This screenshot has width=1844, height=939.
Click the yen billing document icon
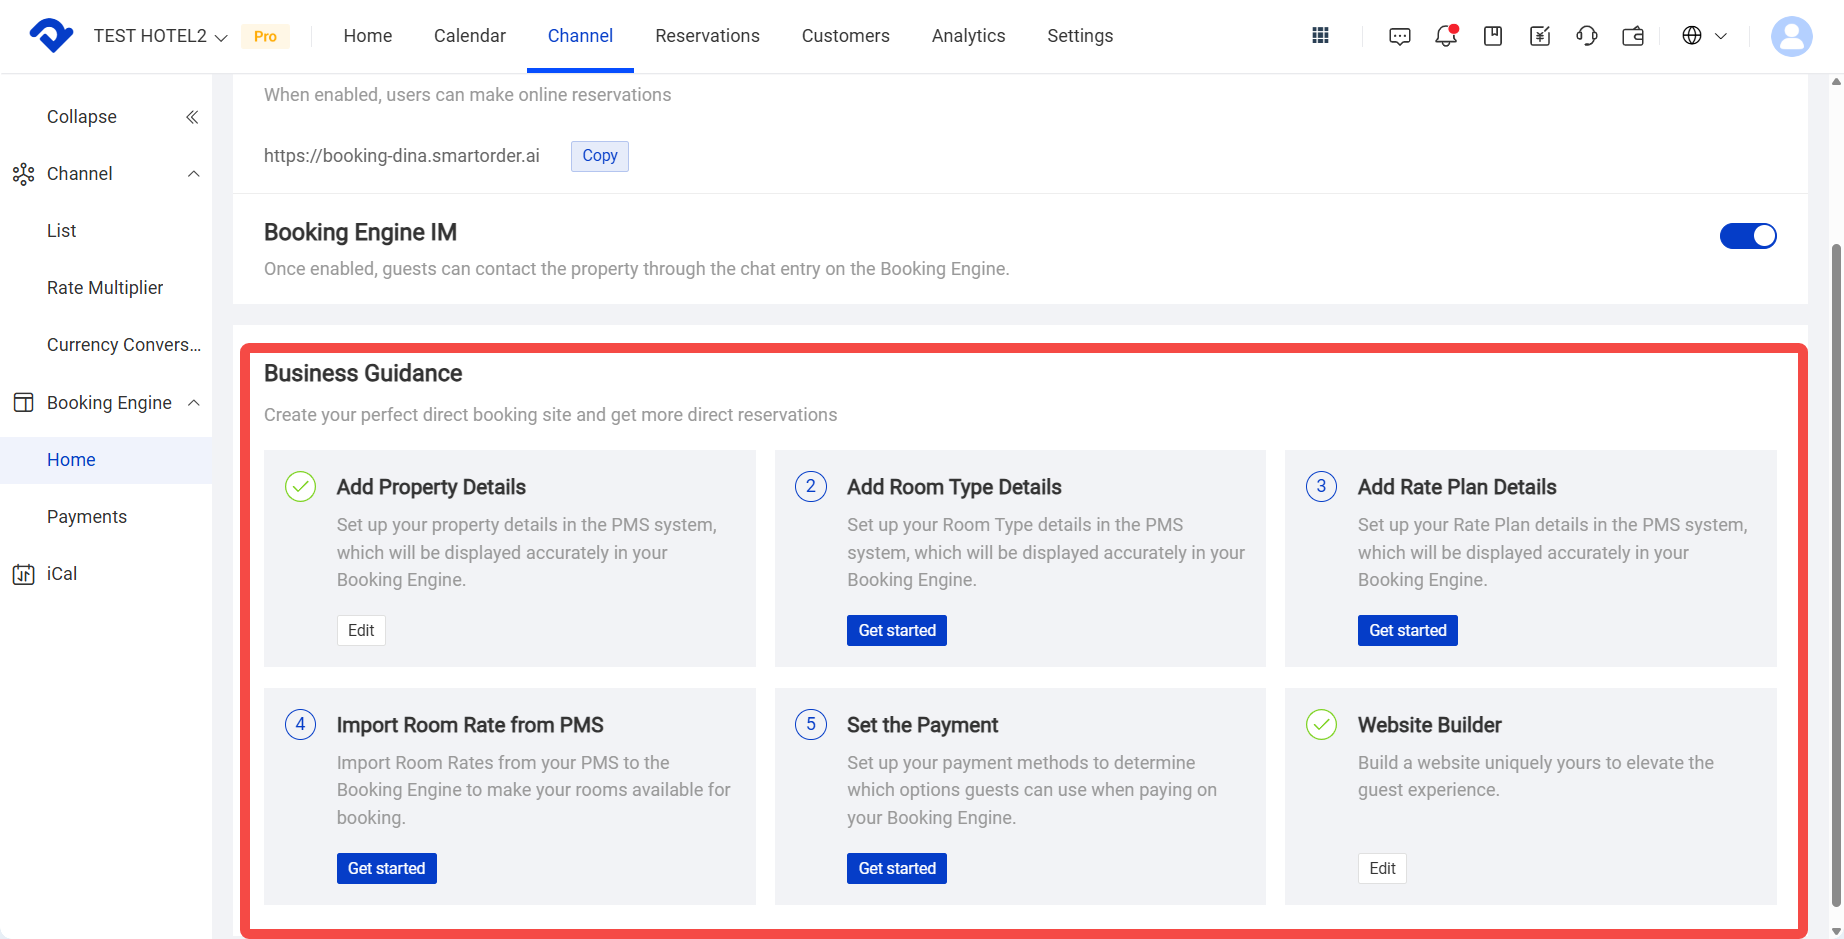pos(1540,36)
